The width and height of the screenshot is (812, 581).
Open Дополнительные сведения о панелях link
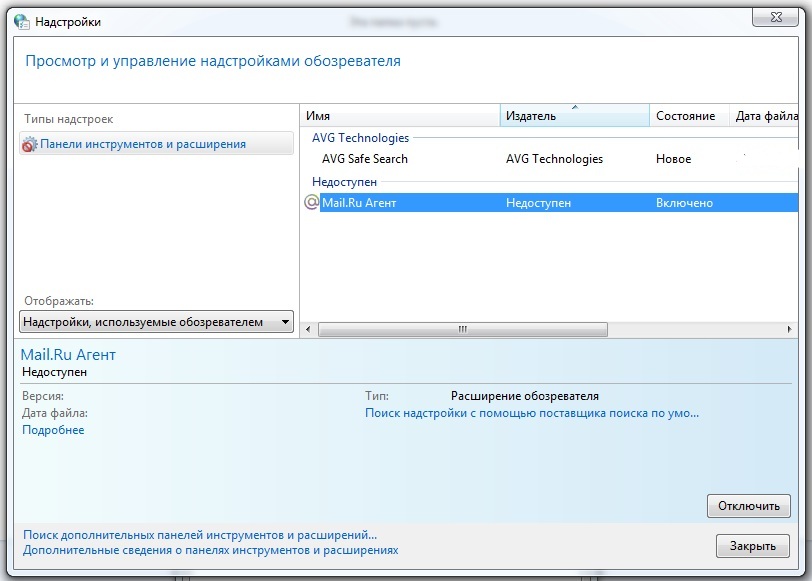(x=210, y=550)
